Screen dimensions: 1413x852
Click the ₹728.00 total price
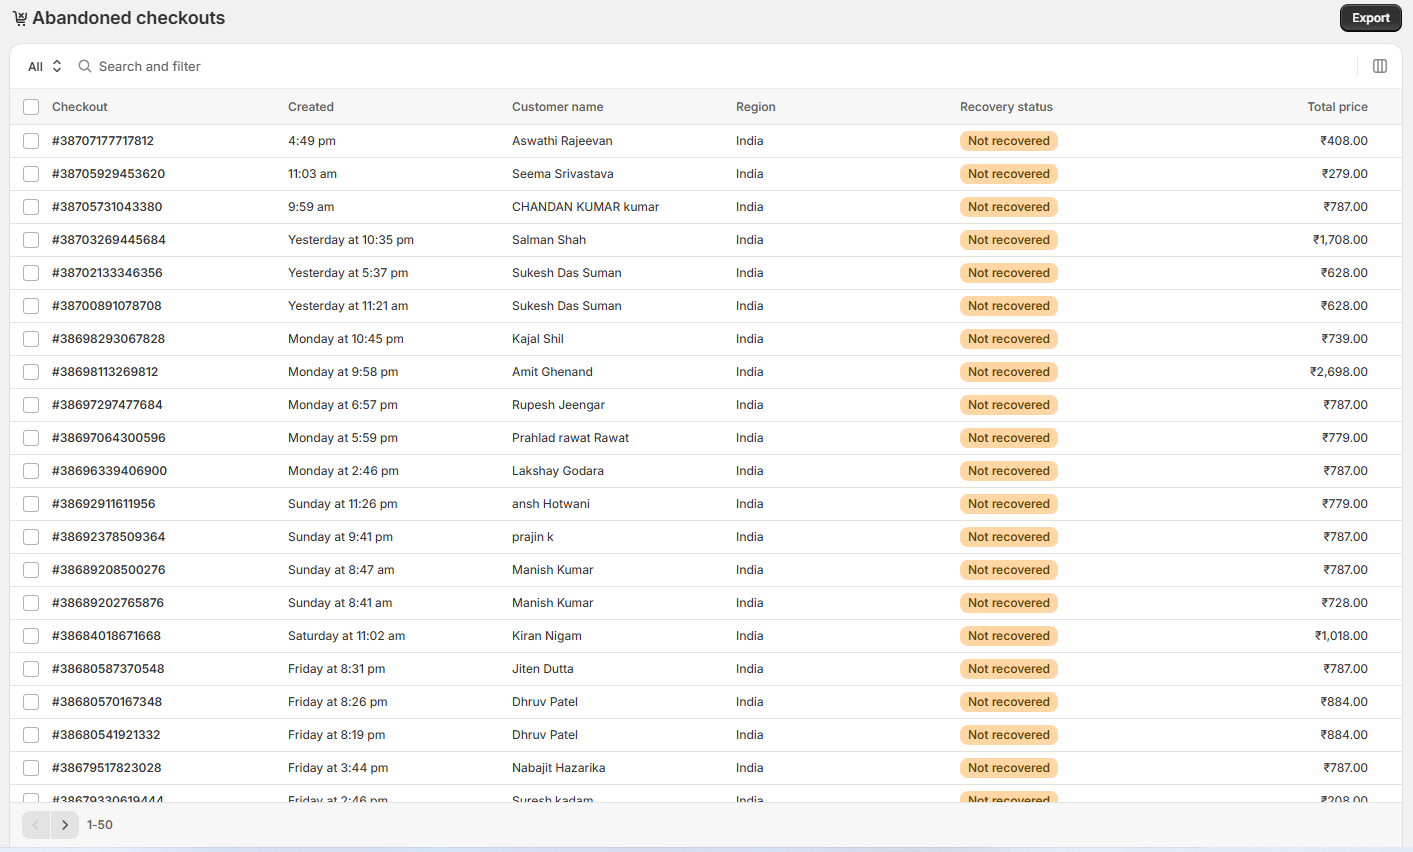(1345, 603)
